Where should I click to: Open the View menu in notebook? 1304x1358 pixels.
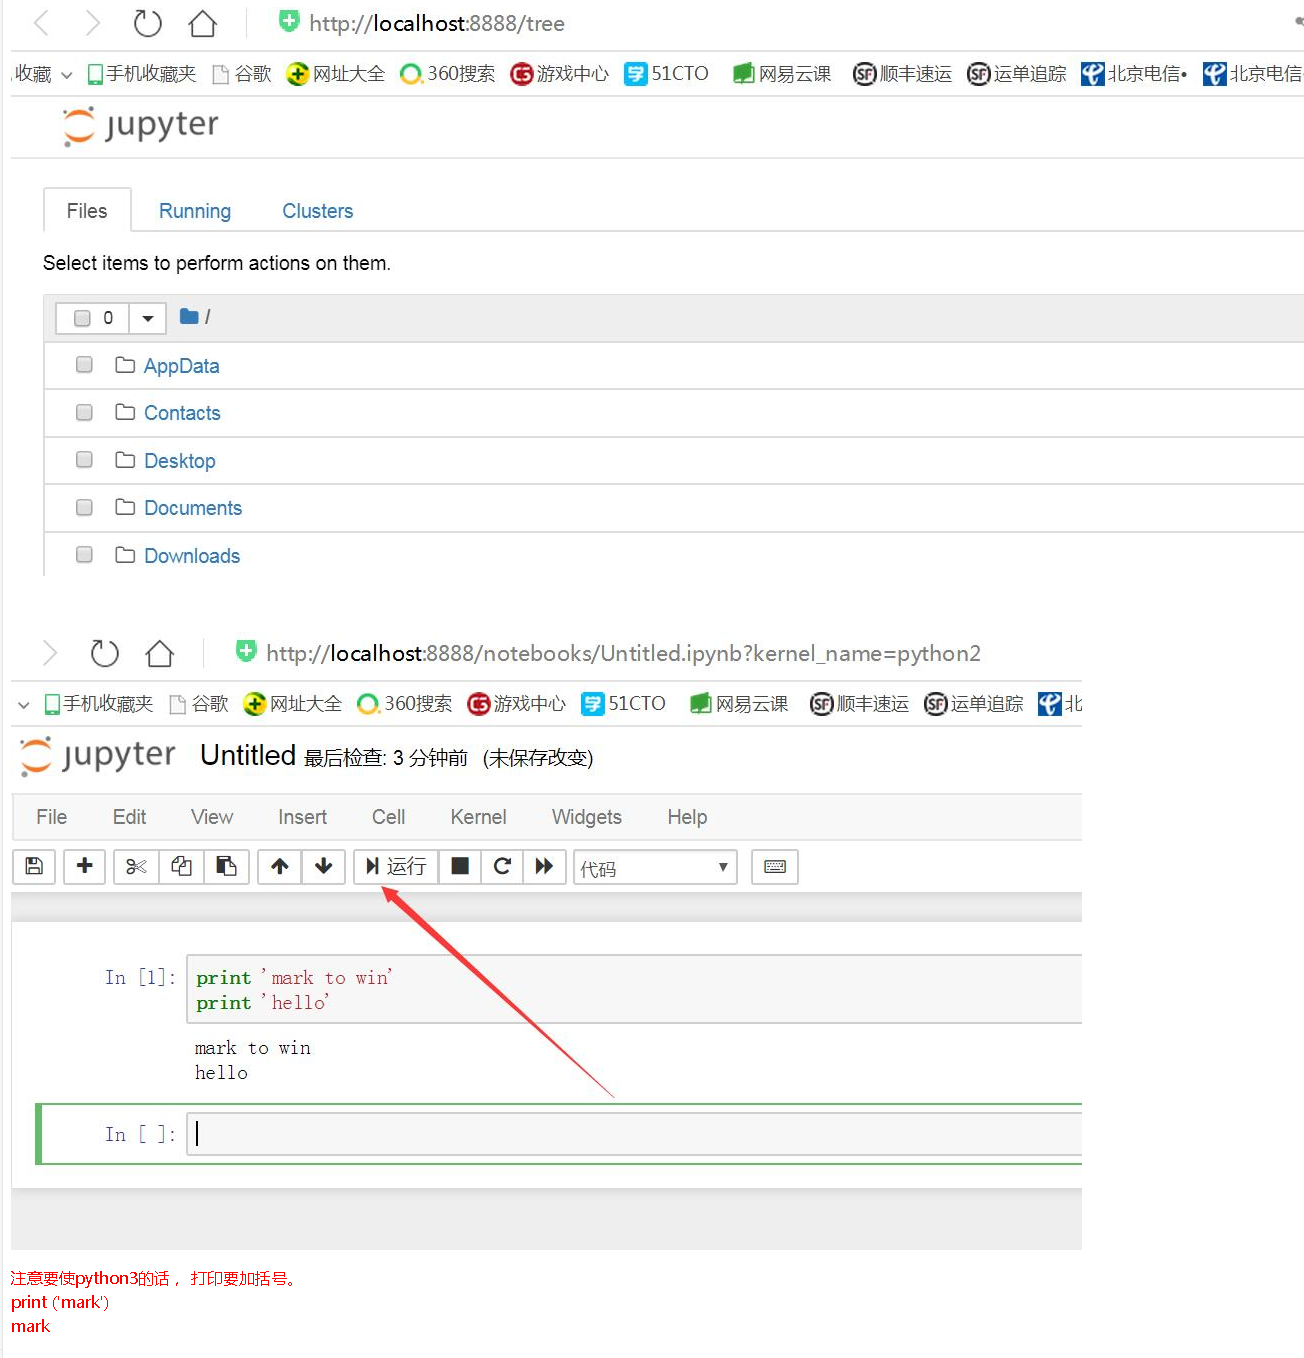click(x=212, y=817)
